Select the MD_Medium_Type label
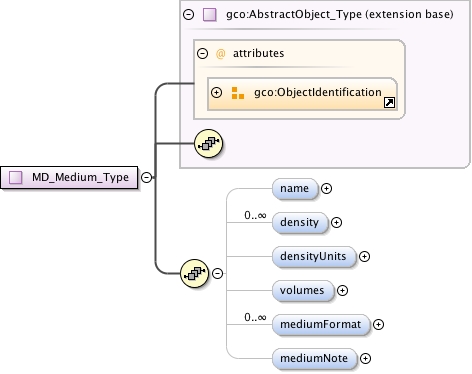This screenshot has width=472, height=374. coord(80,177)
